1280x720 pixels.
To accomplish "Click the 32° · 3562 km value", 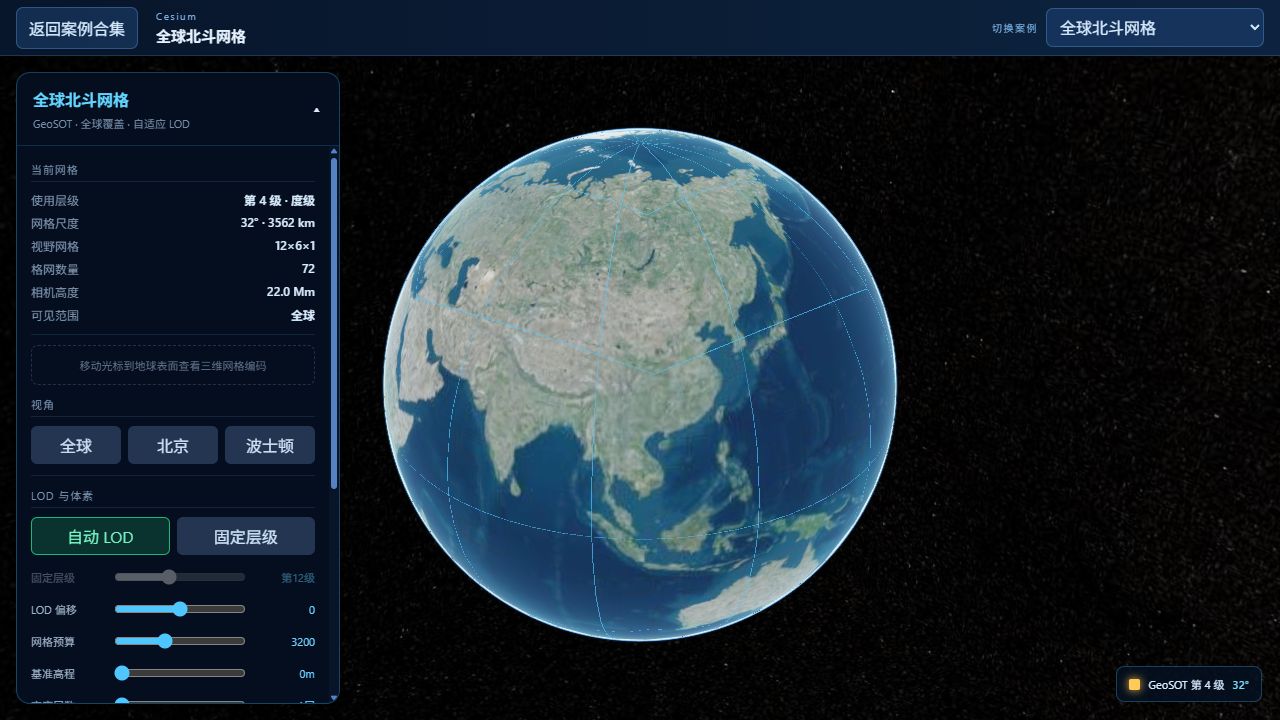I will click(277, 223).
